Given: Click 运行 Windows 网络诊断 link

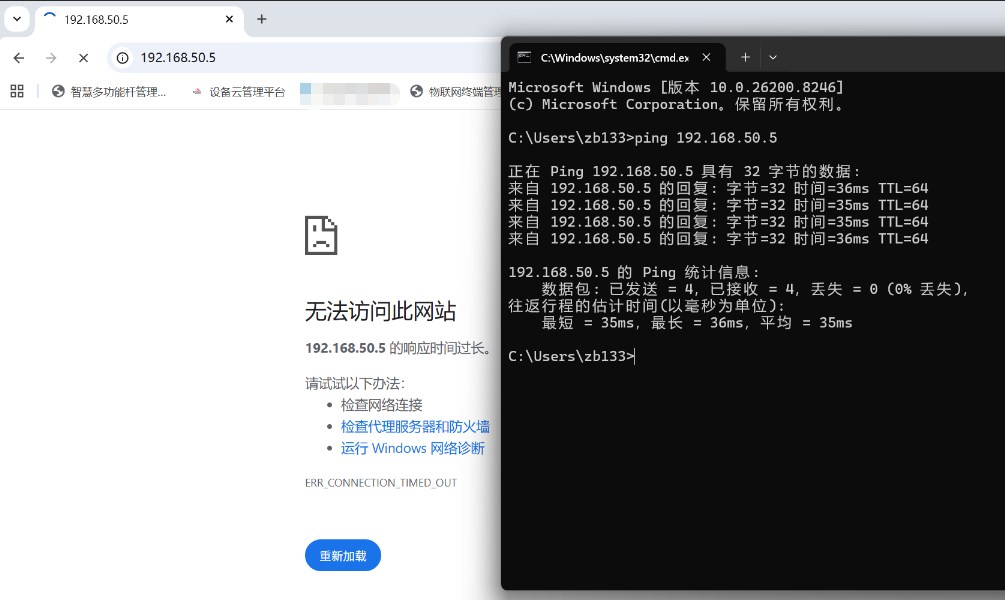Looking at the screenshot, I should 412,449.
